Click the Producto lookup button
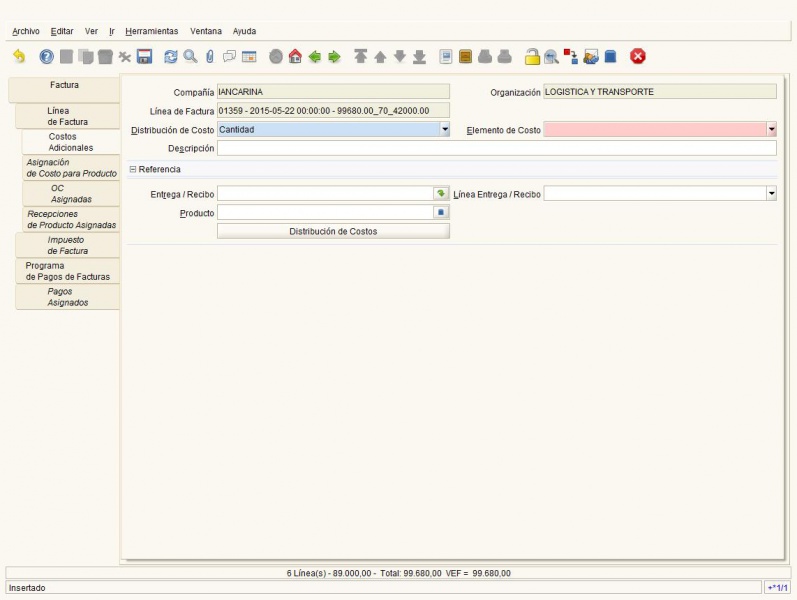Image resolution: width=797 pixels, height=600 pixels. click(x=441, y=213)
